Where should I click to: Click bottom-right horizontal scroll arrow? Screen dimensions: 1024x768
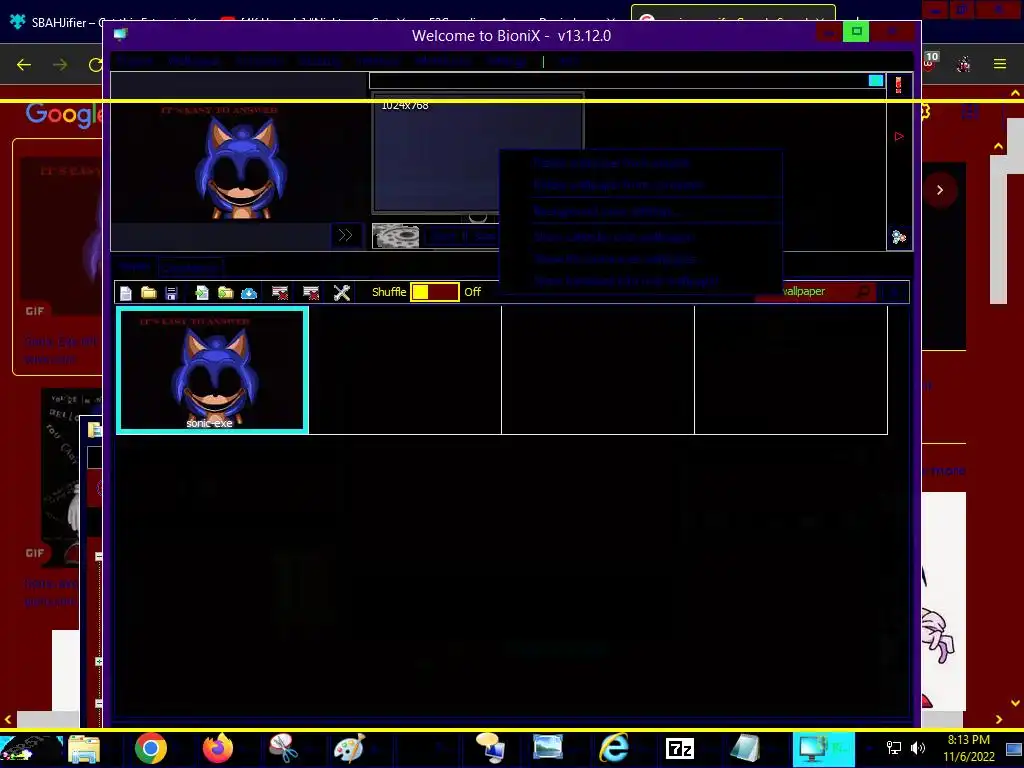[x=999, y=719]
